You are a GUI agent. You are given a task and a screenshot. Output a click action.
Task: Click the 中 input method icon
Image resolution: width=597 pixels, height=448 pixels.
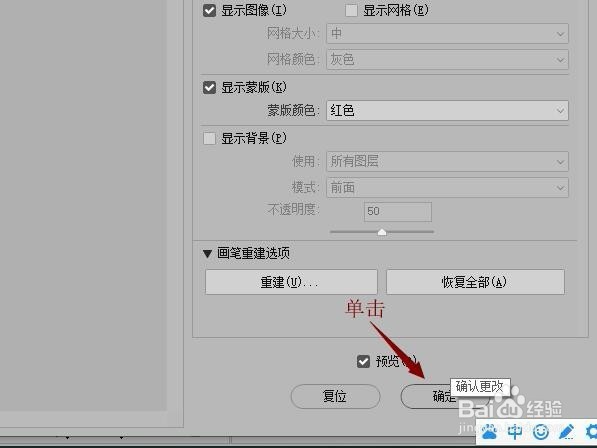(515, 432)
